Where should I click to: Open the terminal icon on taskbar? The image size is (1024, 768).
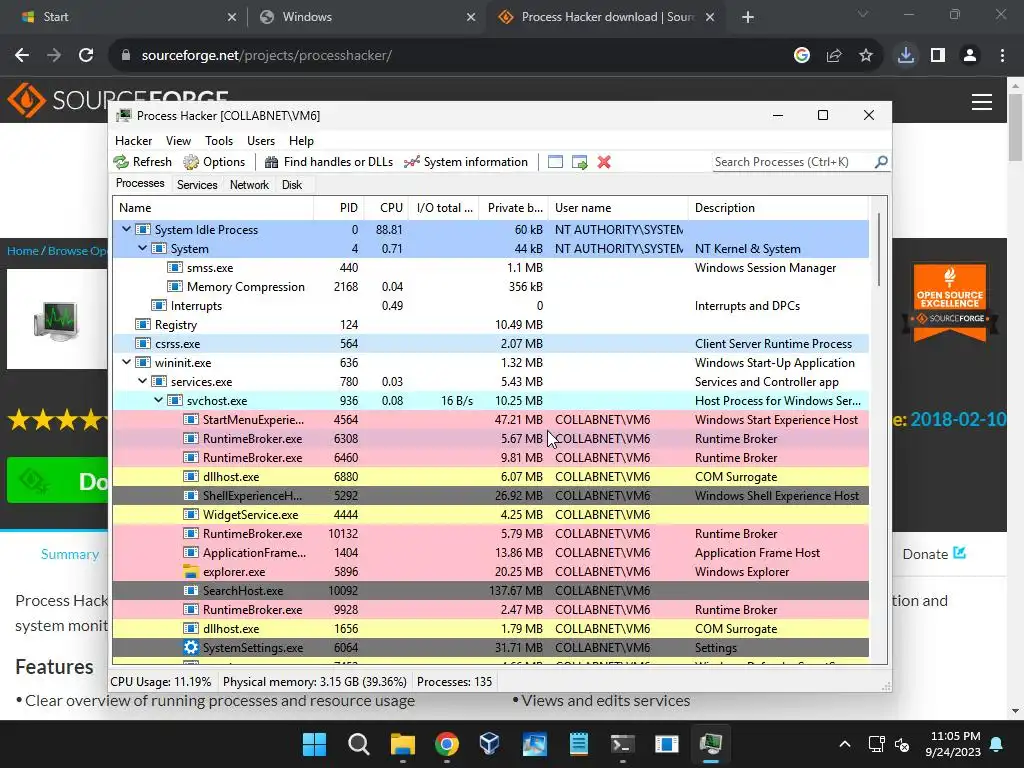coord(622,744)
